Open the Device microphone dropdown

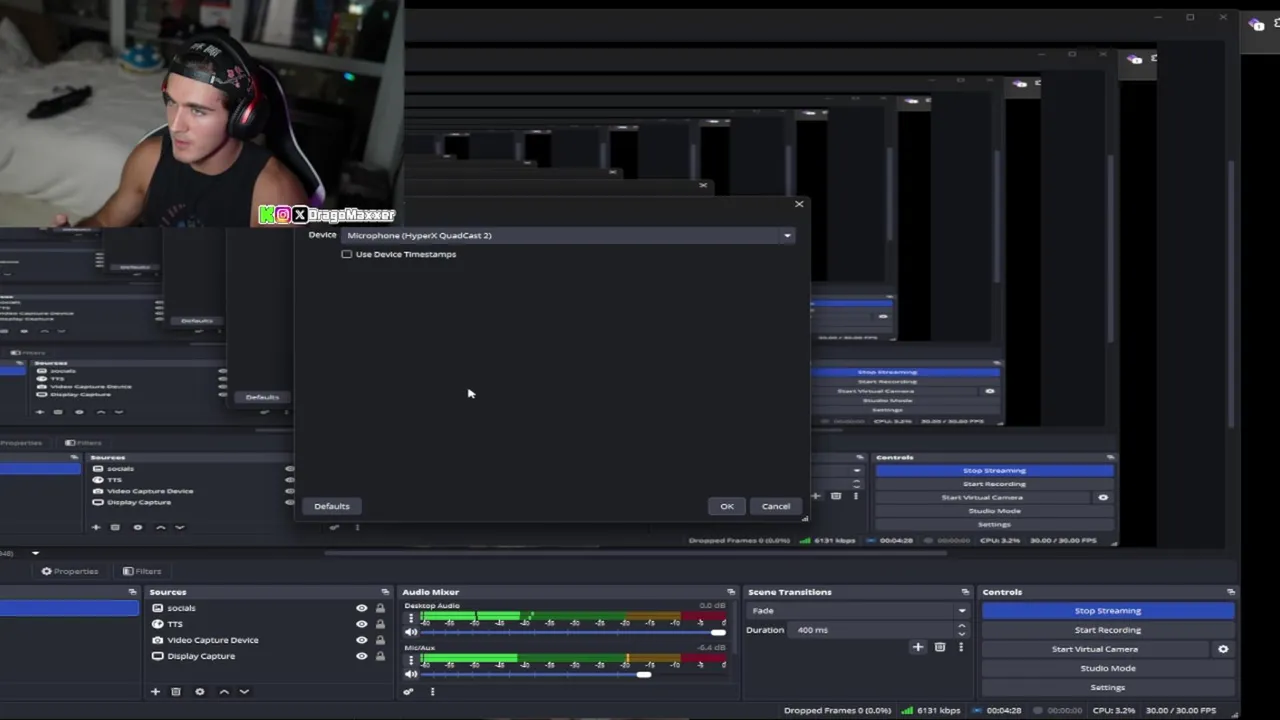tap(568, 235)
